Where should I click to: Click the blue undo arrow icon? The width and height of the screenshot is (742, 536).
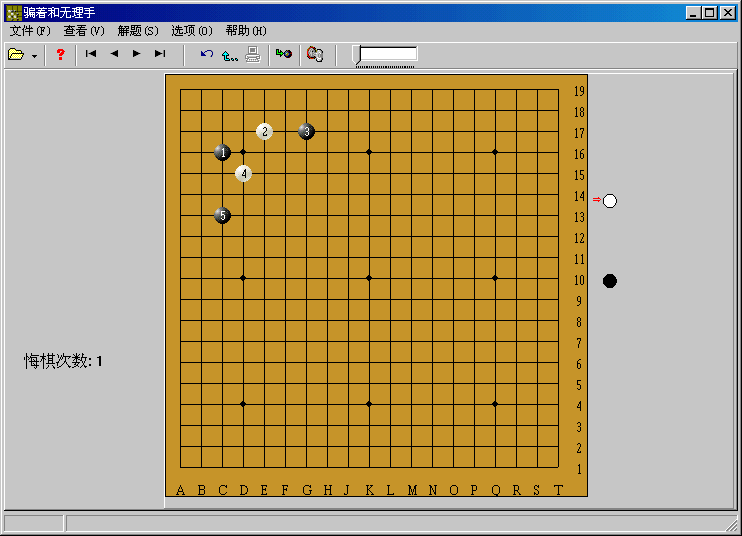207,54
